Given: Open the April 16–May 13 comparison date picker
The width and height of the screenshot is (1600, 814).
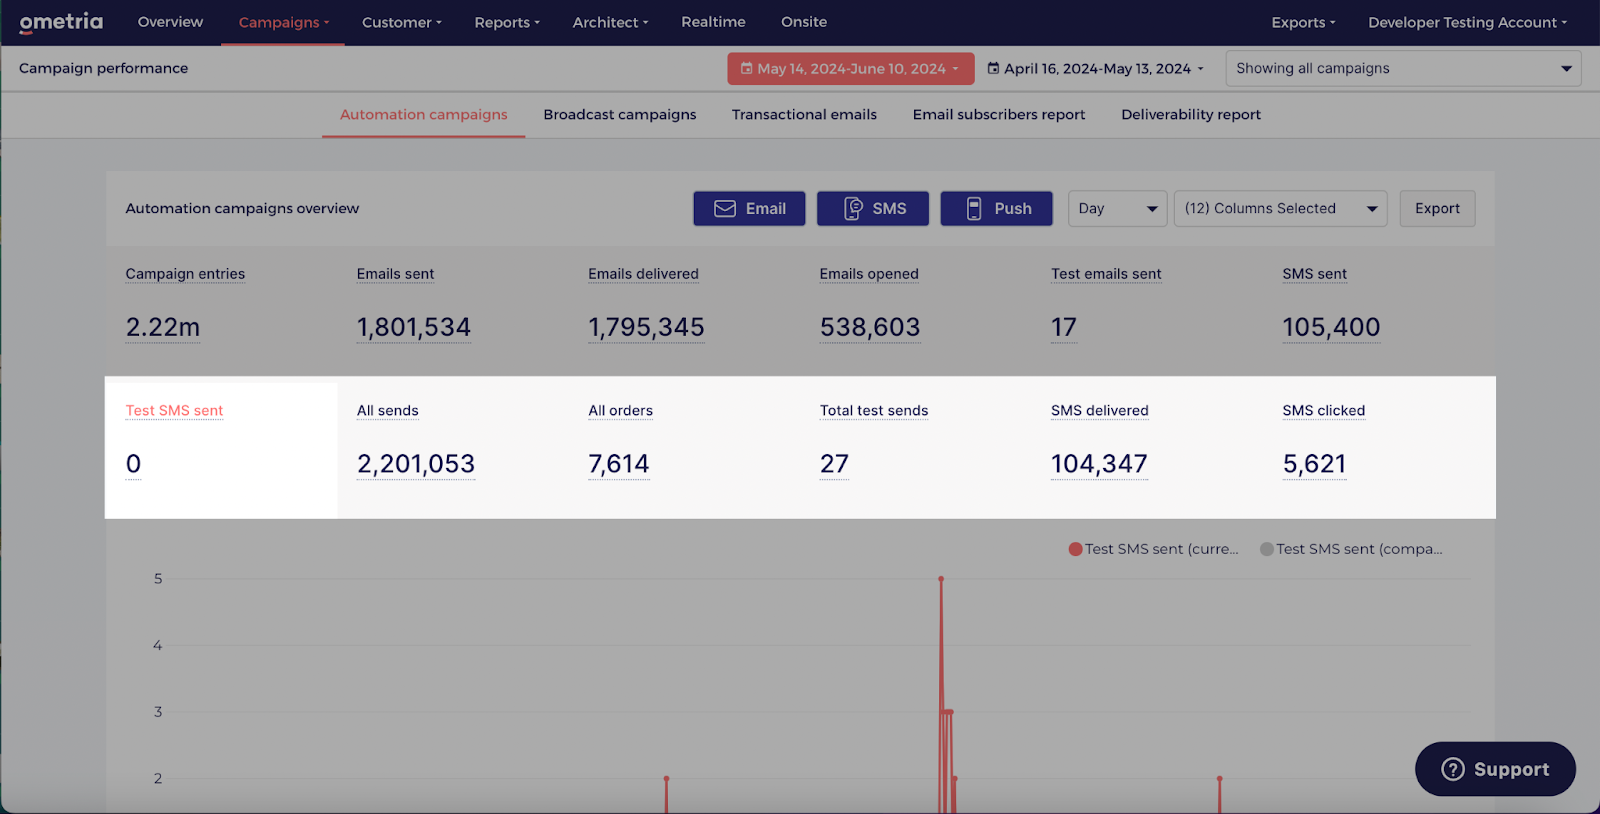Looking at the screenshot, I should pos(1096,68).
